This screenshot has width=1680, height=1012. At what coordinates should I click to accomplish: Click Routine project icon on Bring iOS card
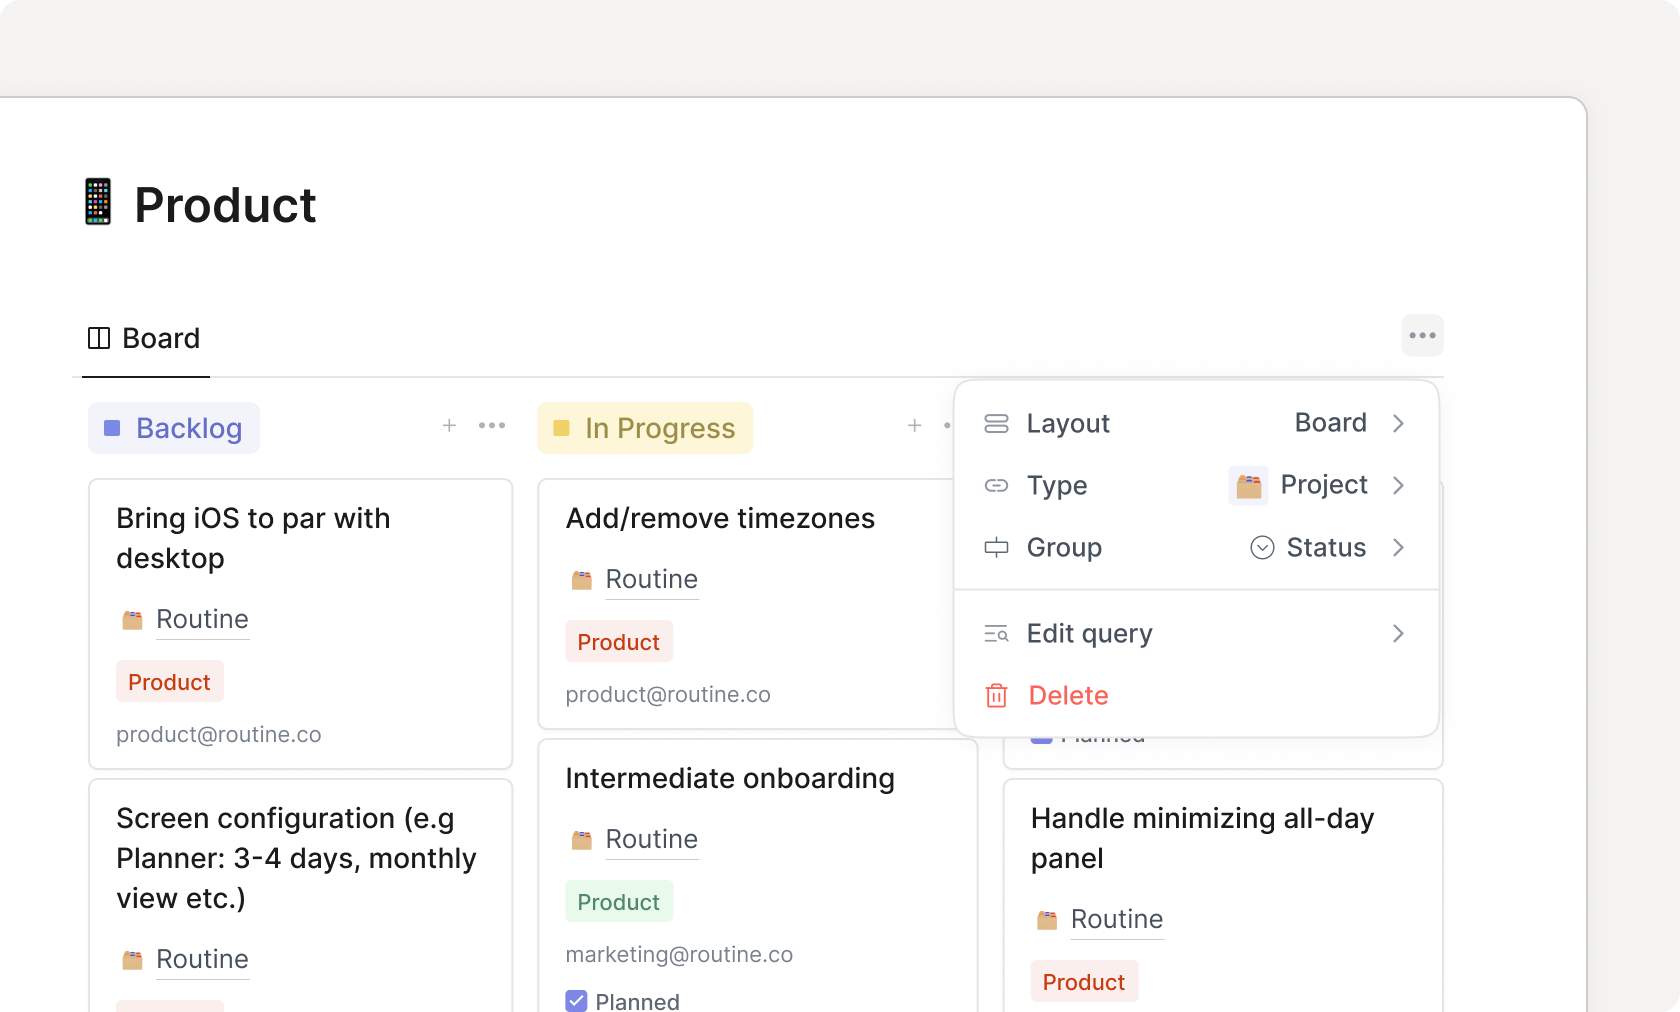132,620
